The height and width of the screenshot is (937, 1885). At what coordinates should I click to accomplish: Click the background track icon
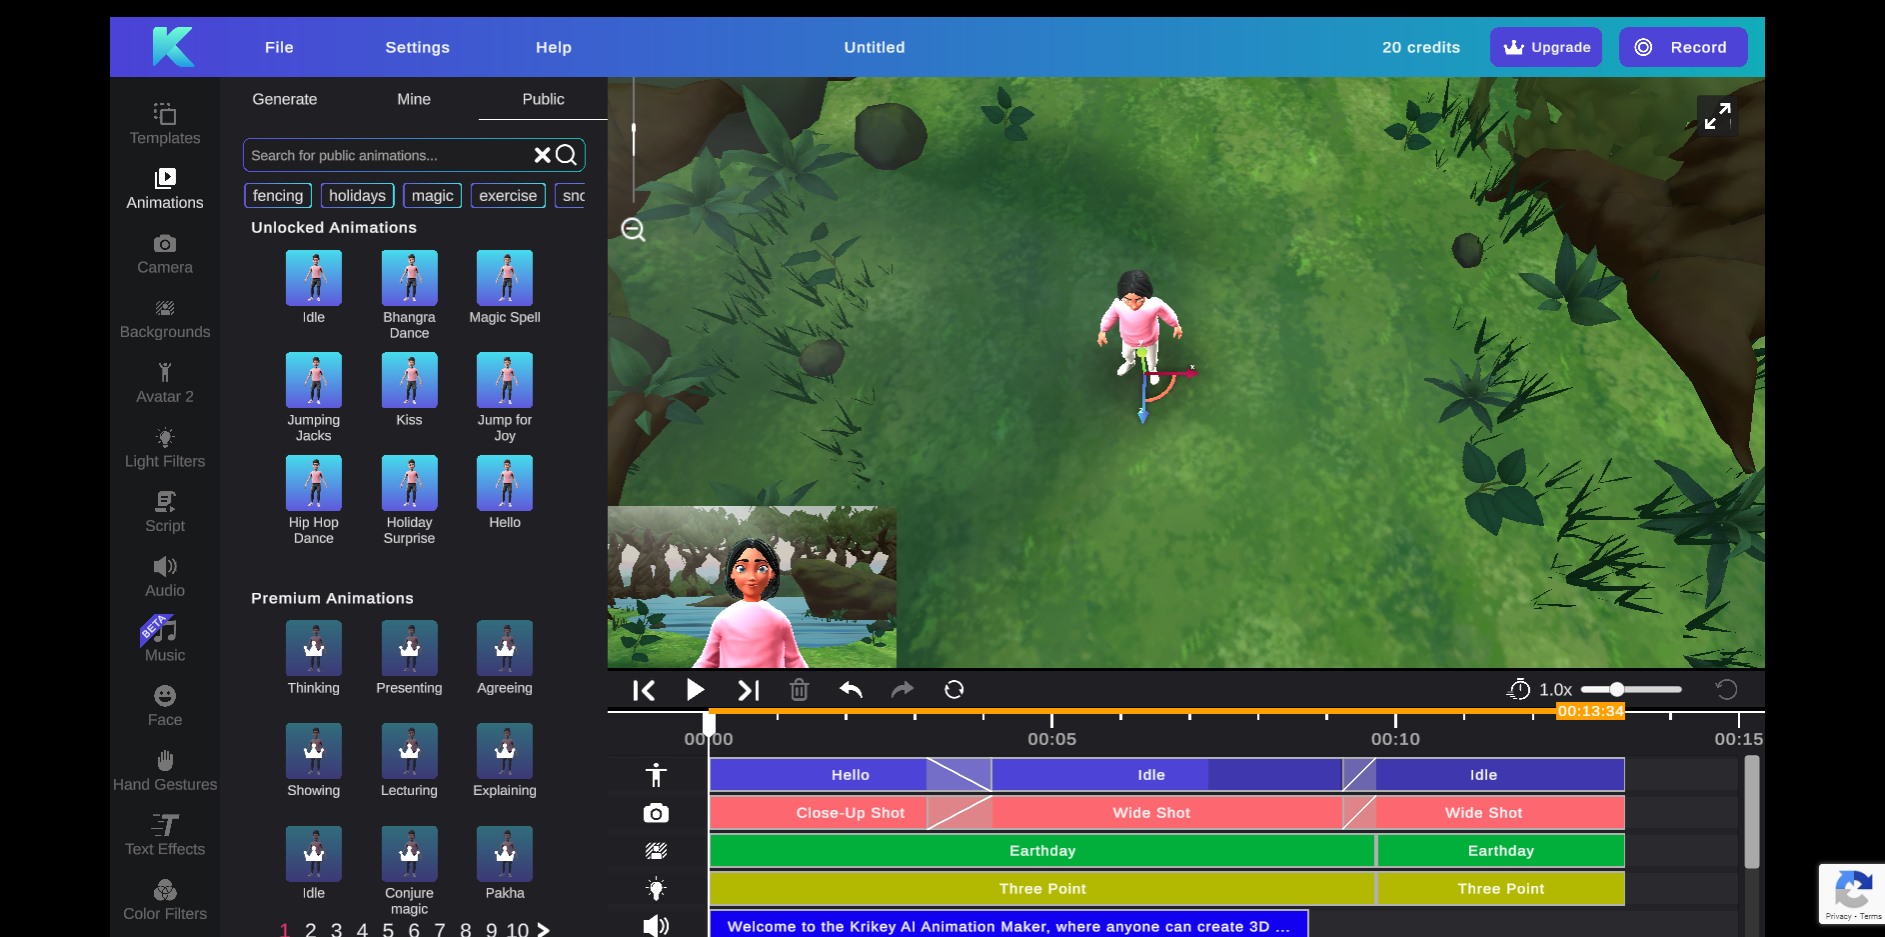pos(656,851)
